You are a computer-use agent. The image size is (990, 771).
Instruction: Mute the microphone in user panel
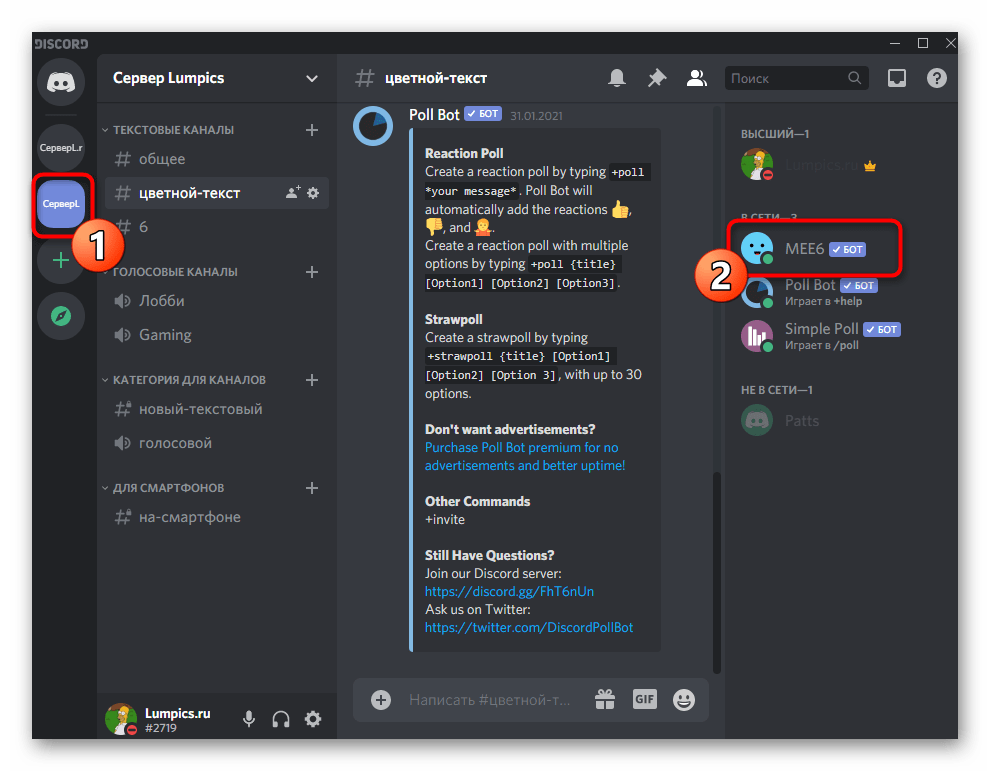click(x=248, y=719)
